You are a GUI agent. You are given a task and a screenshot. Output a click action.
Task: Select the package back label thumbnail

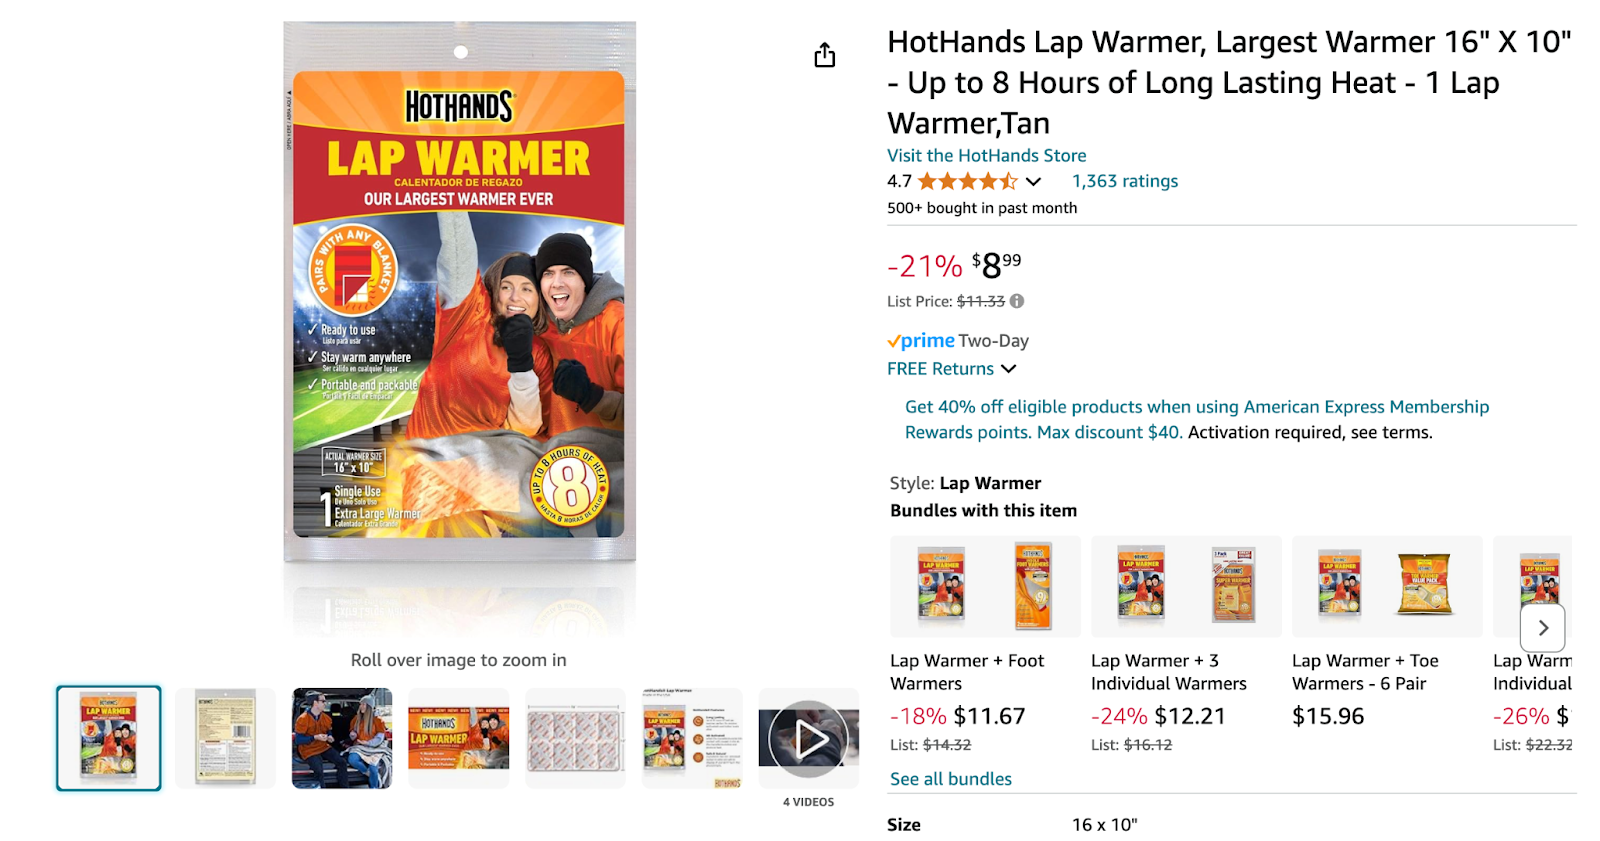coord(225,738)
